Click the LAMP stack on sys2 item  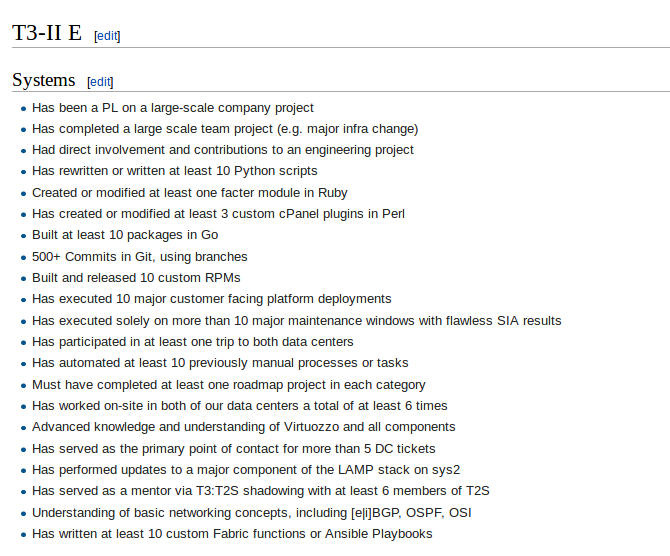tap(246, 470)
